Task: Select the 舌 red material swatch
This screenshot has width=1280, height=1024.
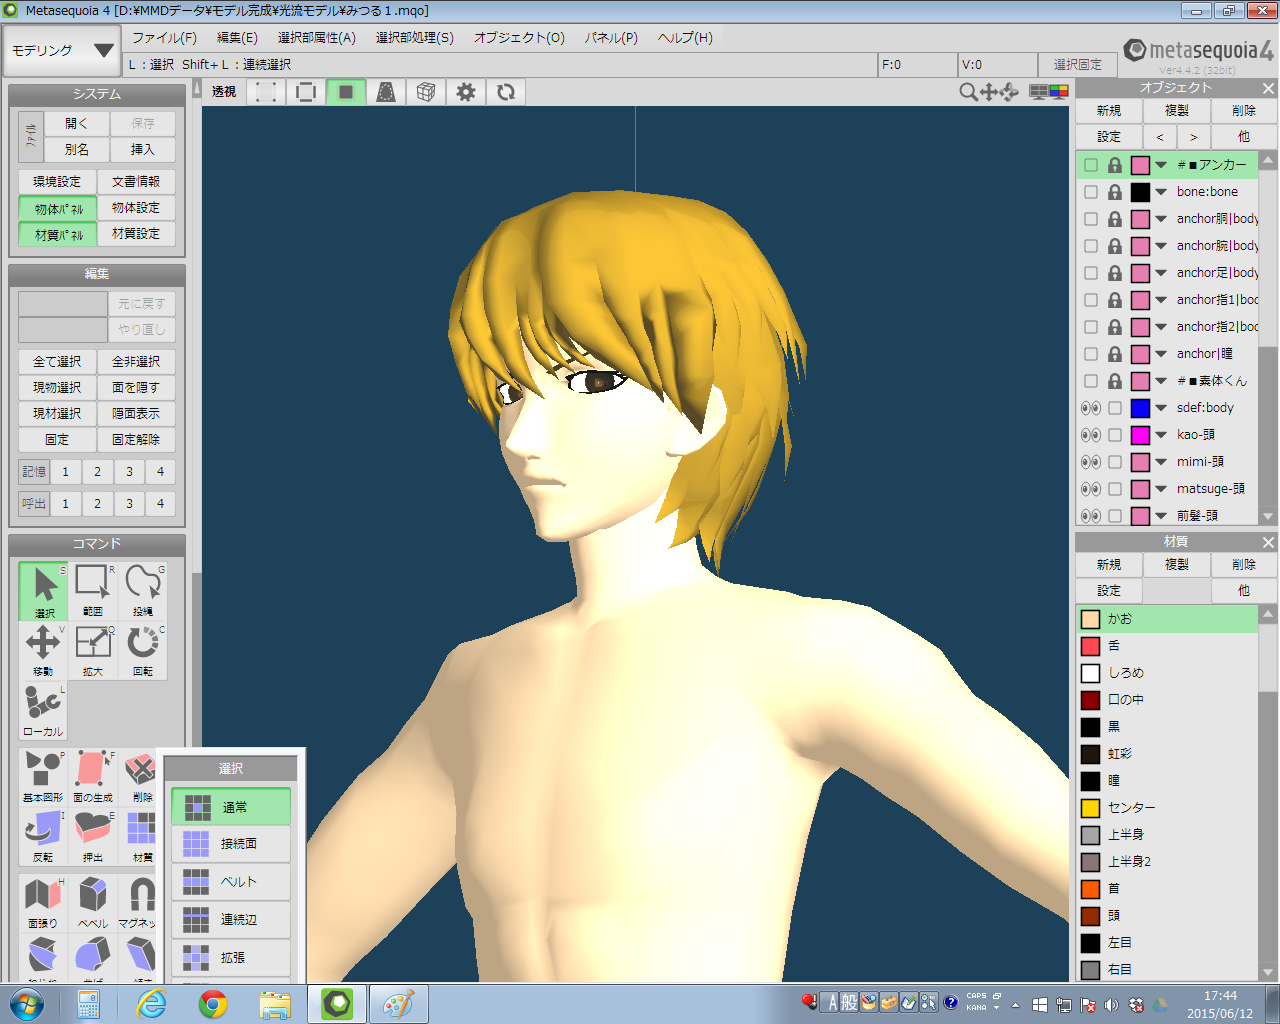Action: 1091,646
